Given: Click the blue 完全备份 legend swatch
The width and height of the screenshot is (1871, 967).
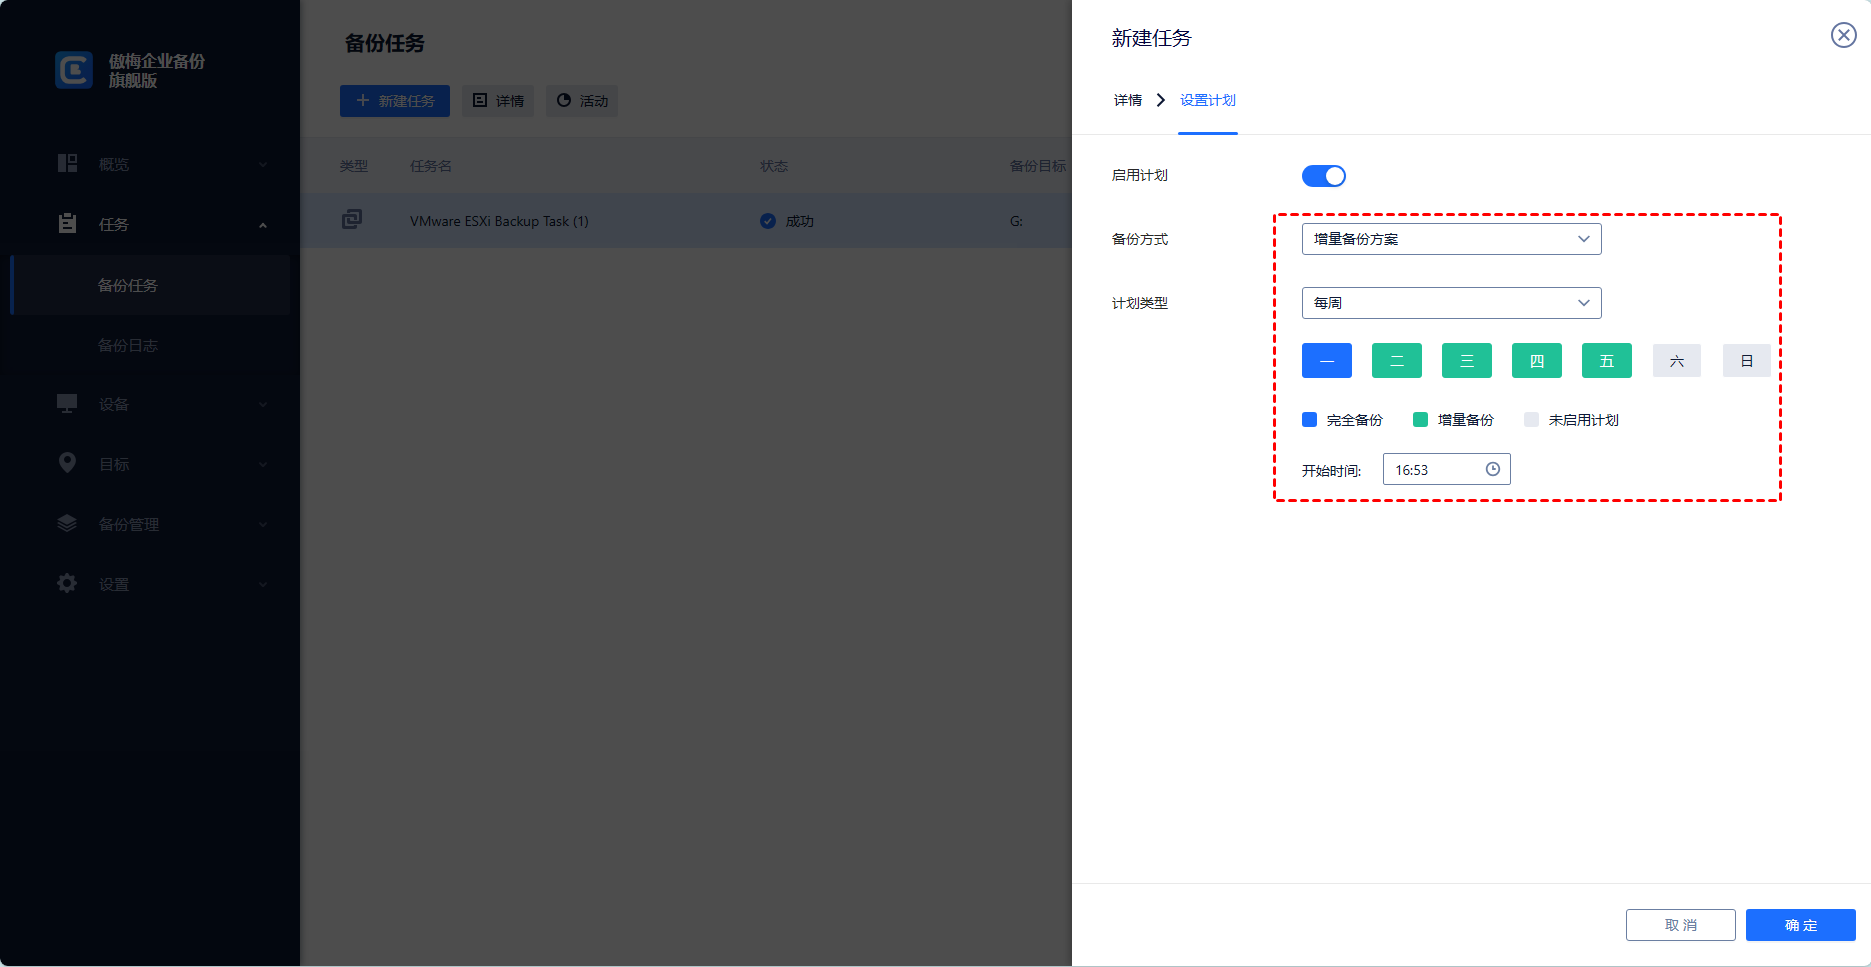Looking at the screenshot, I should 1309,420.
